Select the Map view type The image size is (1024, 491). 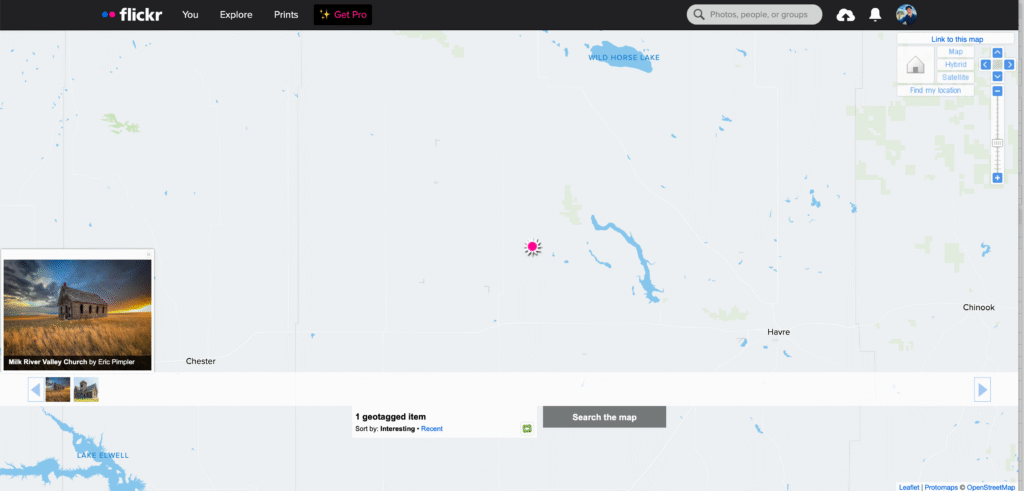[x=955, y=51]
